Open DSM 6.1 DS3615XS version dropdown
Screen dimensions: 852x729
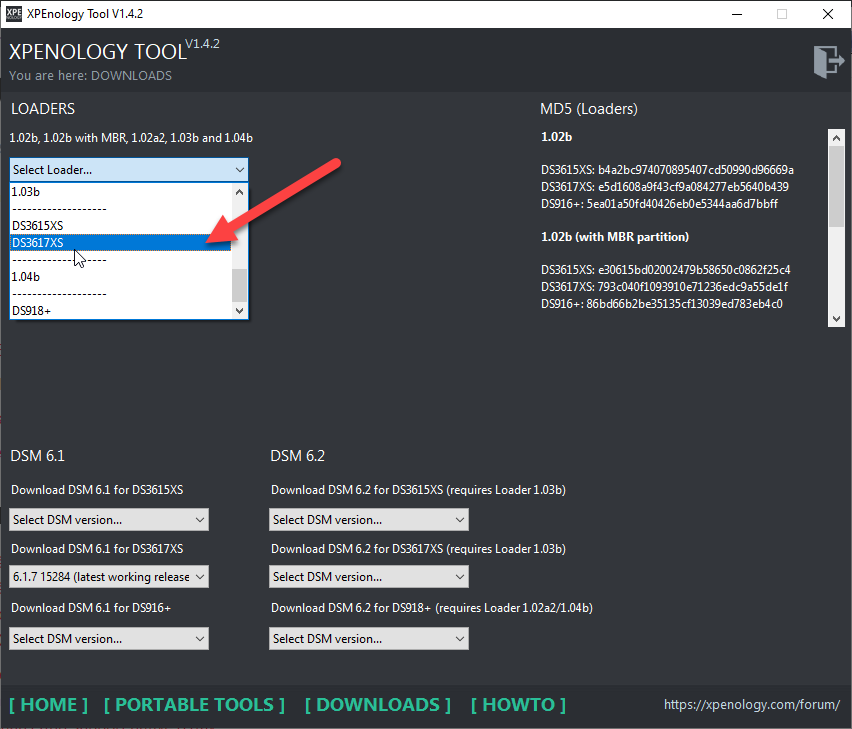click(109, 520)
